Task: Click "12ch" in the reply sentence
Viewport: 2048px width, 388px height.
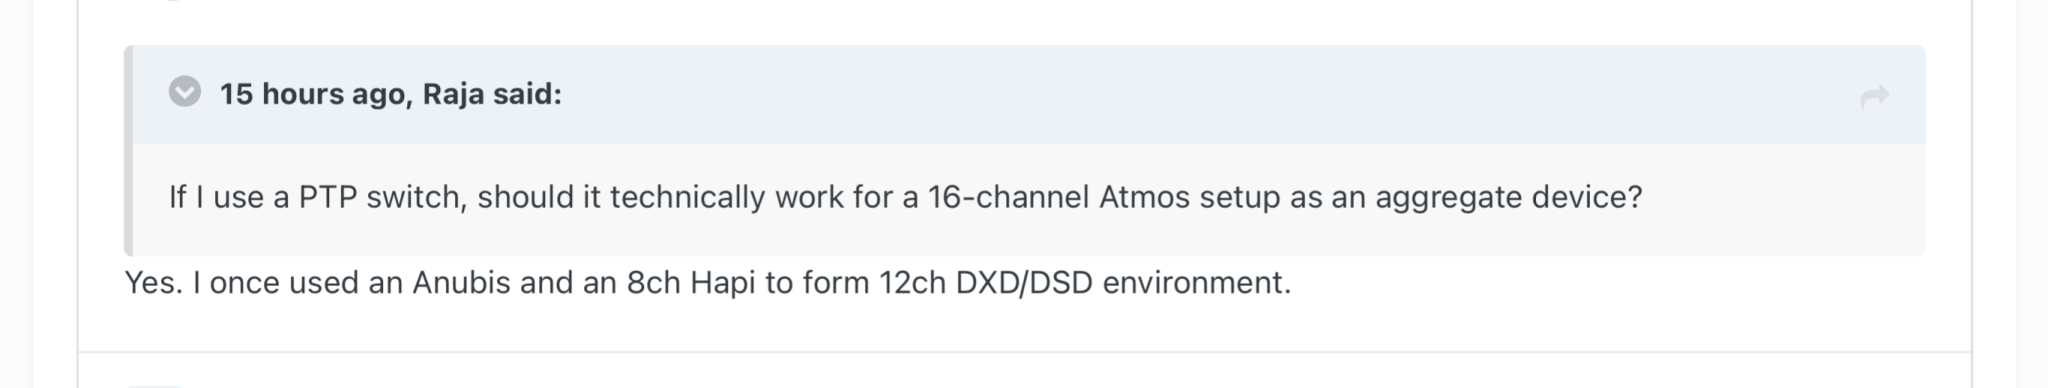Action: pyautogui.click(x=913, y=283)
